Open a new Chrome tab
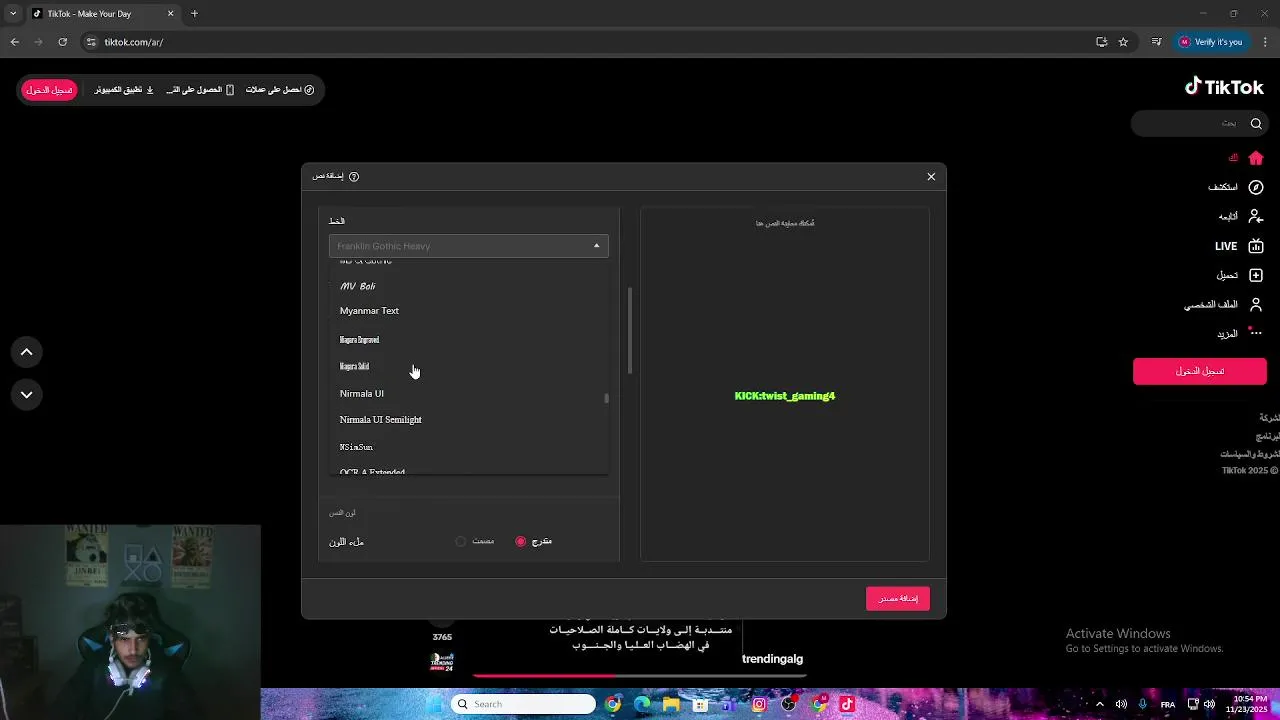 click(194, 14)
